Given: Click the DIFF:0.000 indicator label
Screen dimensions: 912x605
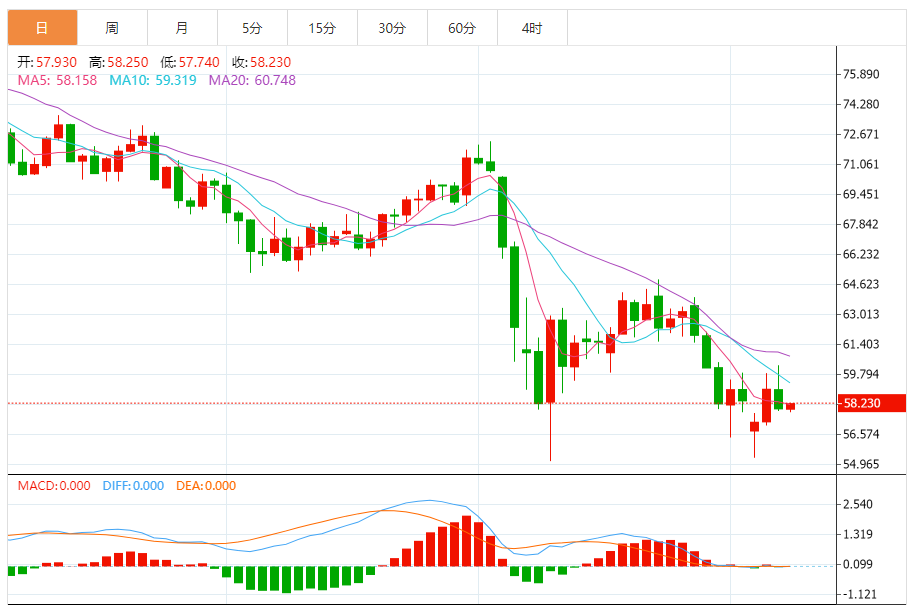Looking at the screenshot, I should point(133,486).
